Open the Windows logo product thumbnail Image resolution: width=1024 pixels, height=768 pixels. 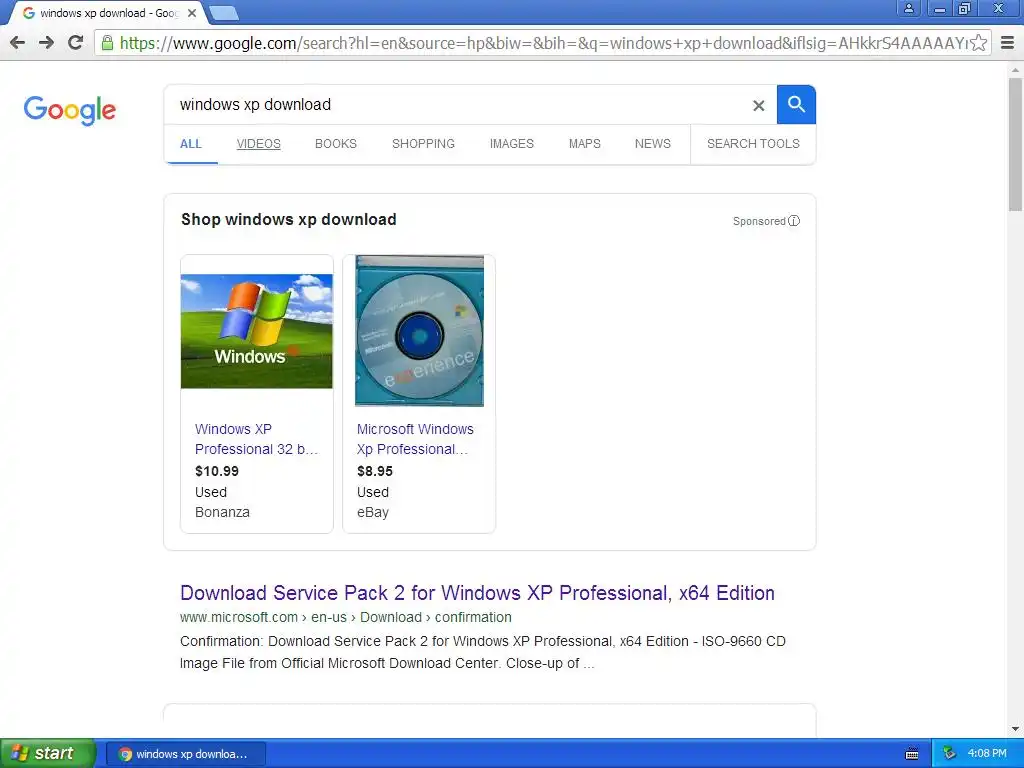click(257, 331)
